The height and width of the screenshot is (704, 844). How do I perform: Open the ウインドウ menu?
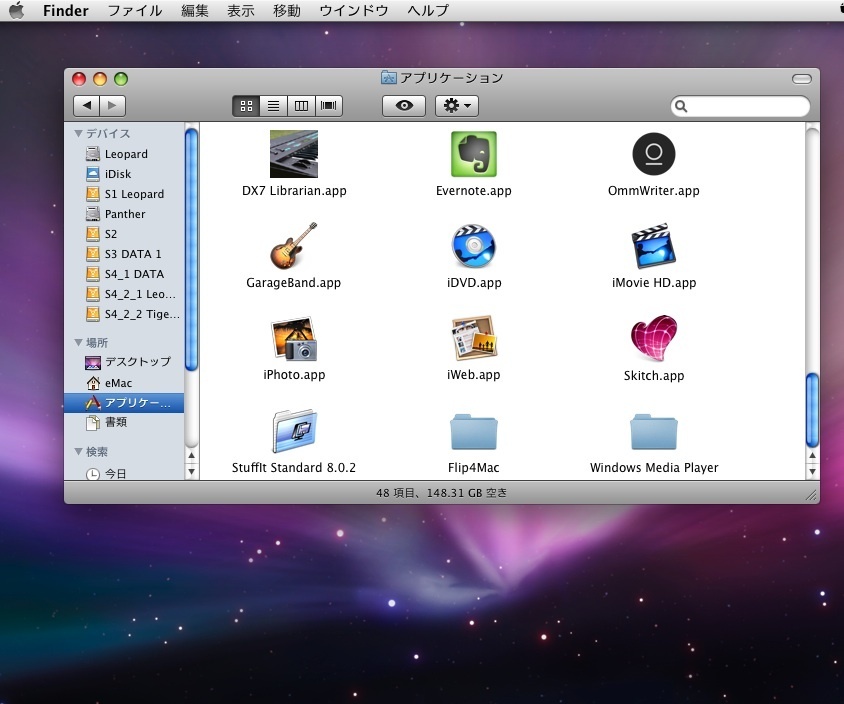(x=354, y=11)
